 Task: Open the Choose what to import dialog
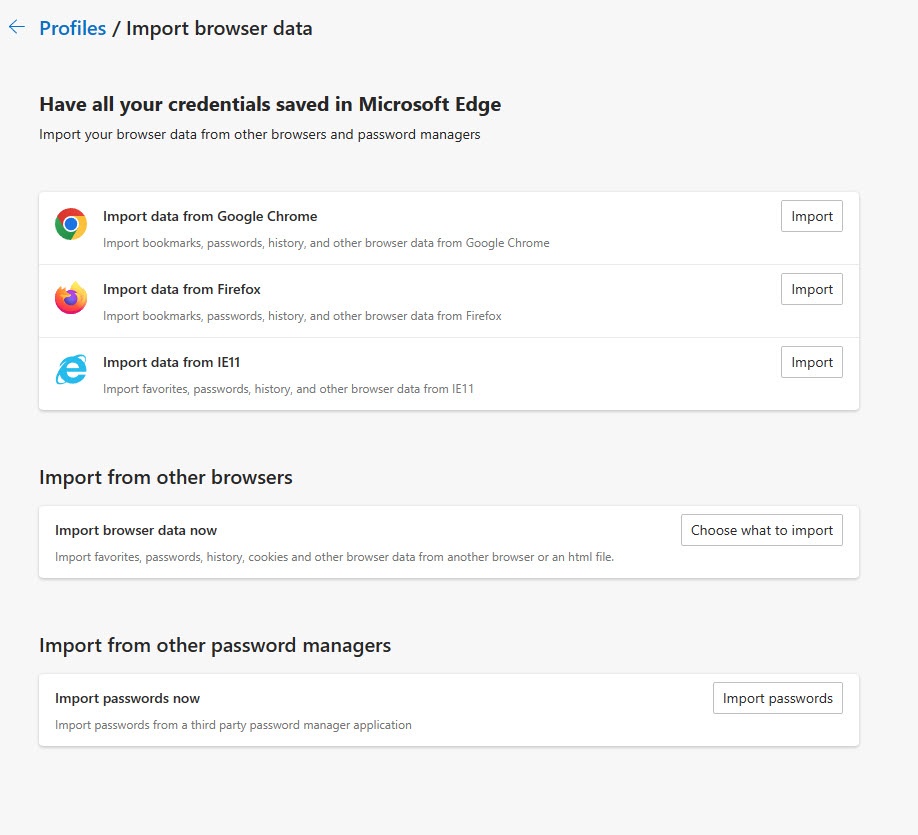(761, 530)
